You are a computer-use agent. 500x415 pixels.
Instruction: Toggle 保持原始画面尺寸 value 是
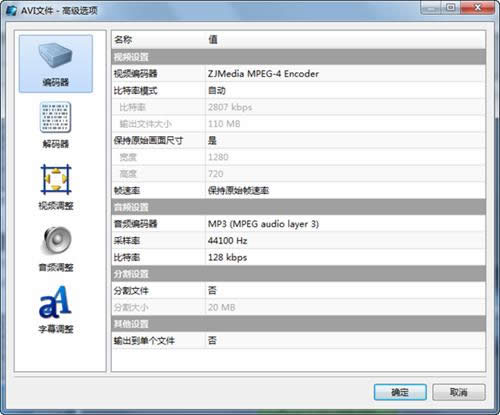(345, 140)
